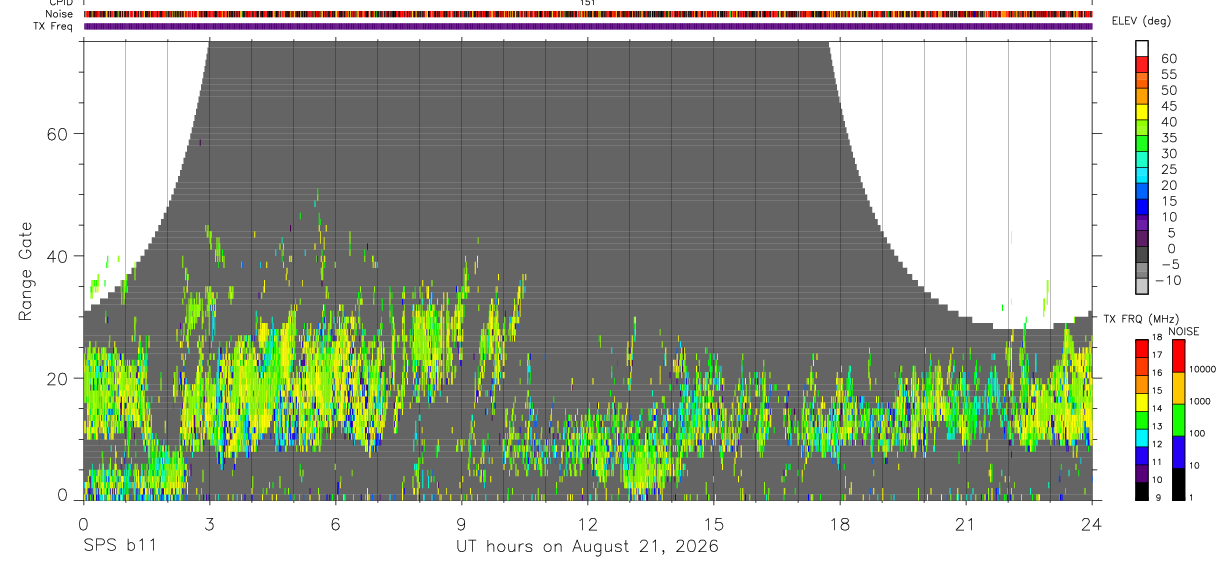
Task: Click the purple TX Freq strip above the plot
Action: click(x=588, y=26)
